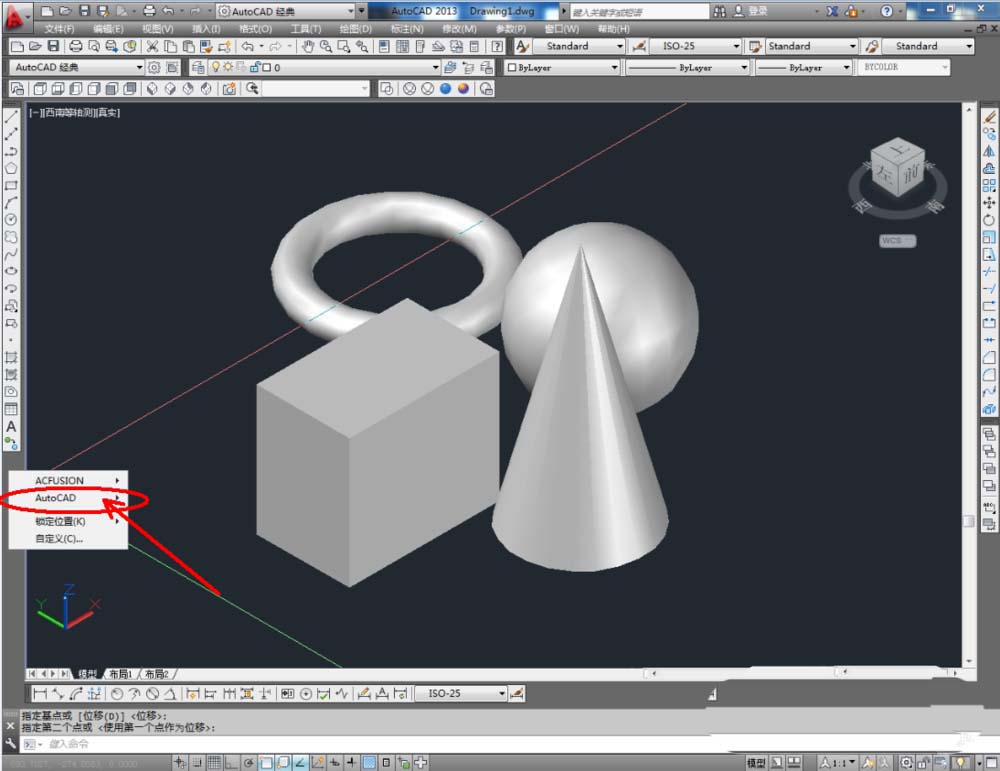
Task: Select the Cut scissors icon
Action: (x=152, y=47)
